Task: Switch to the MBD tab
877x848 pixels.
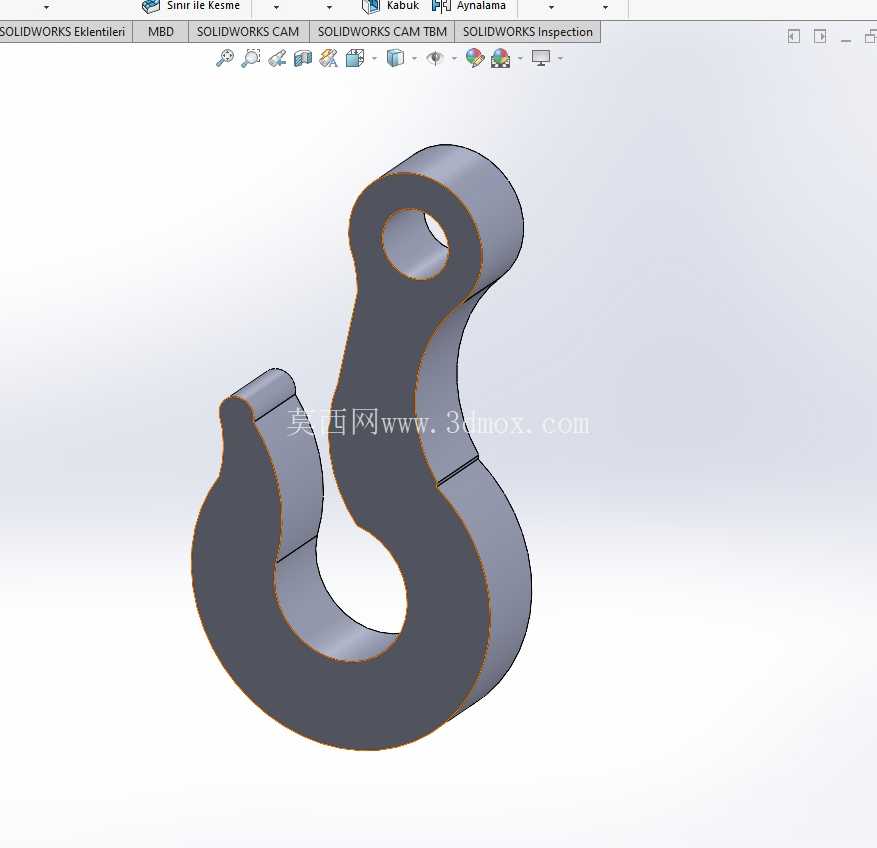Action: pos(161,32)
